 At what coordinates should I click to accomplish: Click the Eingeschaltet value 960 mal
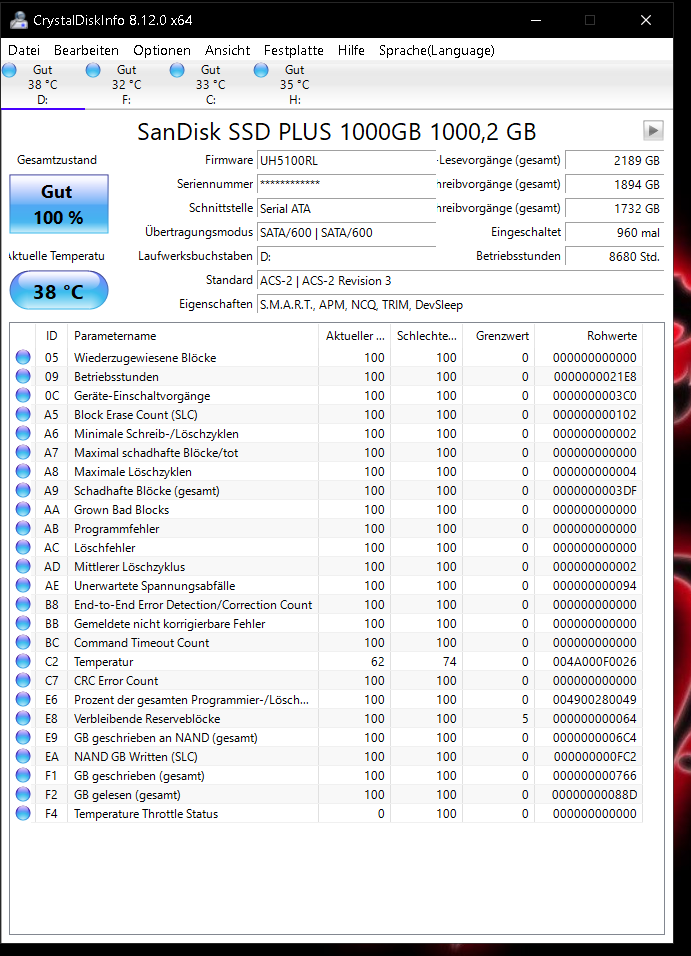(615, 232)
